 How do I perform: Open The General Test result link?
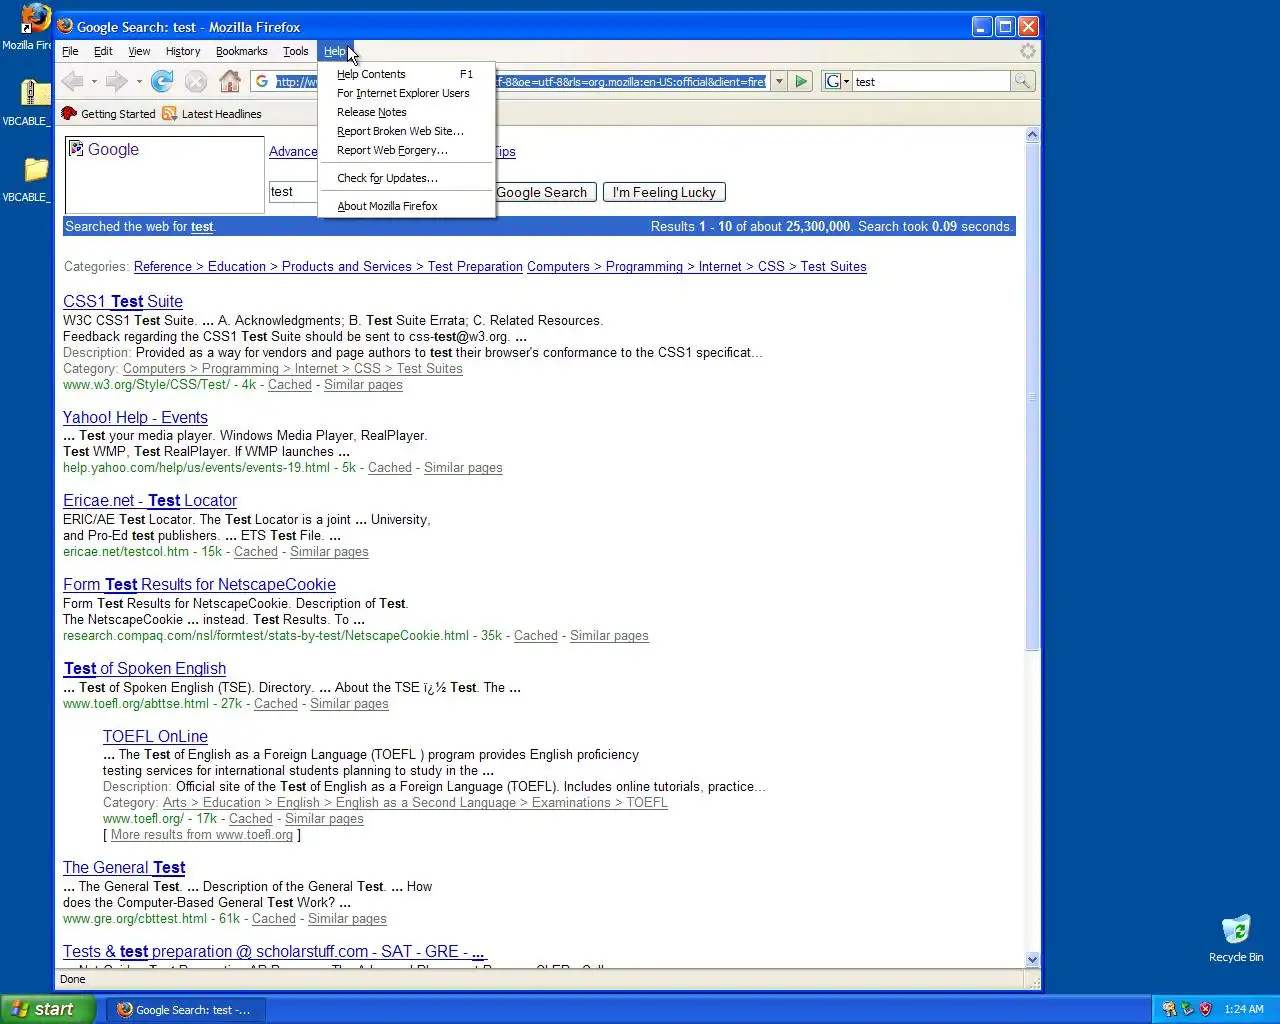click(124, 867)
